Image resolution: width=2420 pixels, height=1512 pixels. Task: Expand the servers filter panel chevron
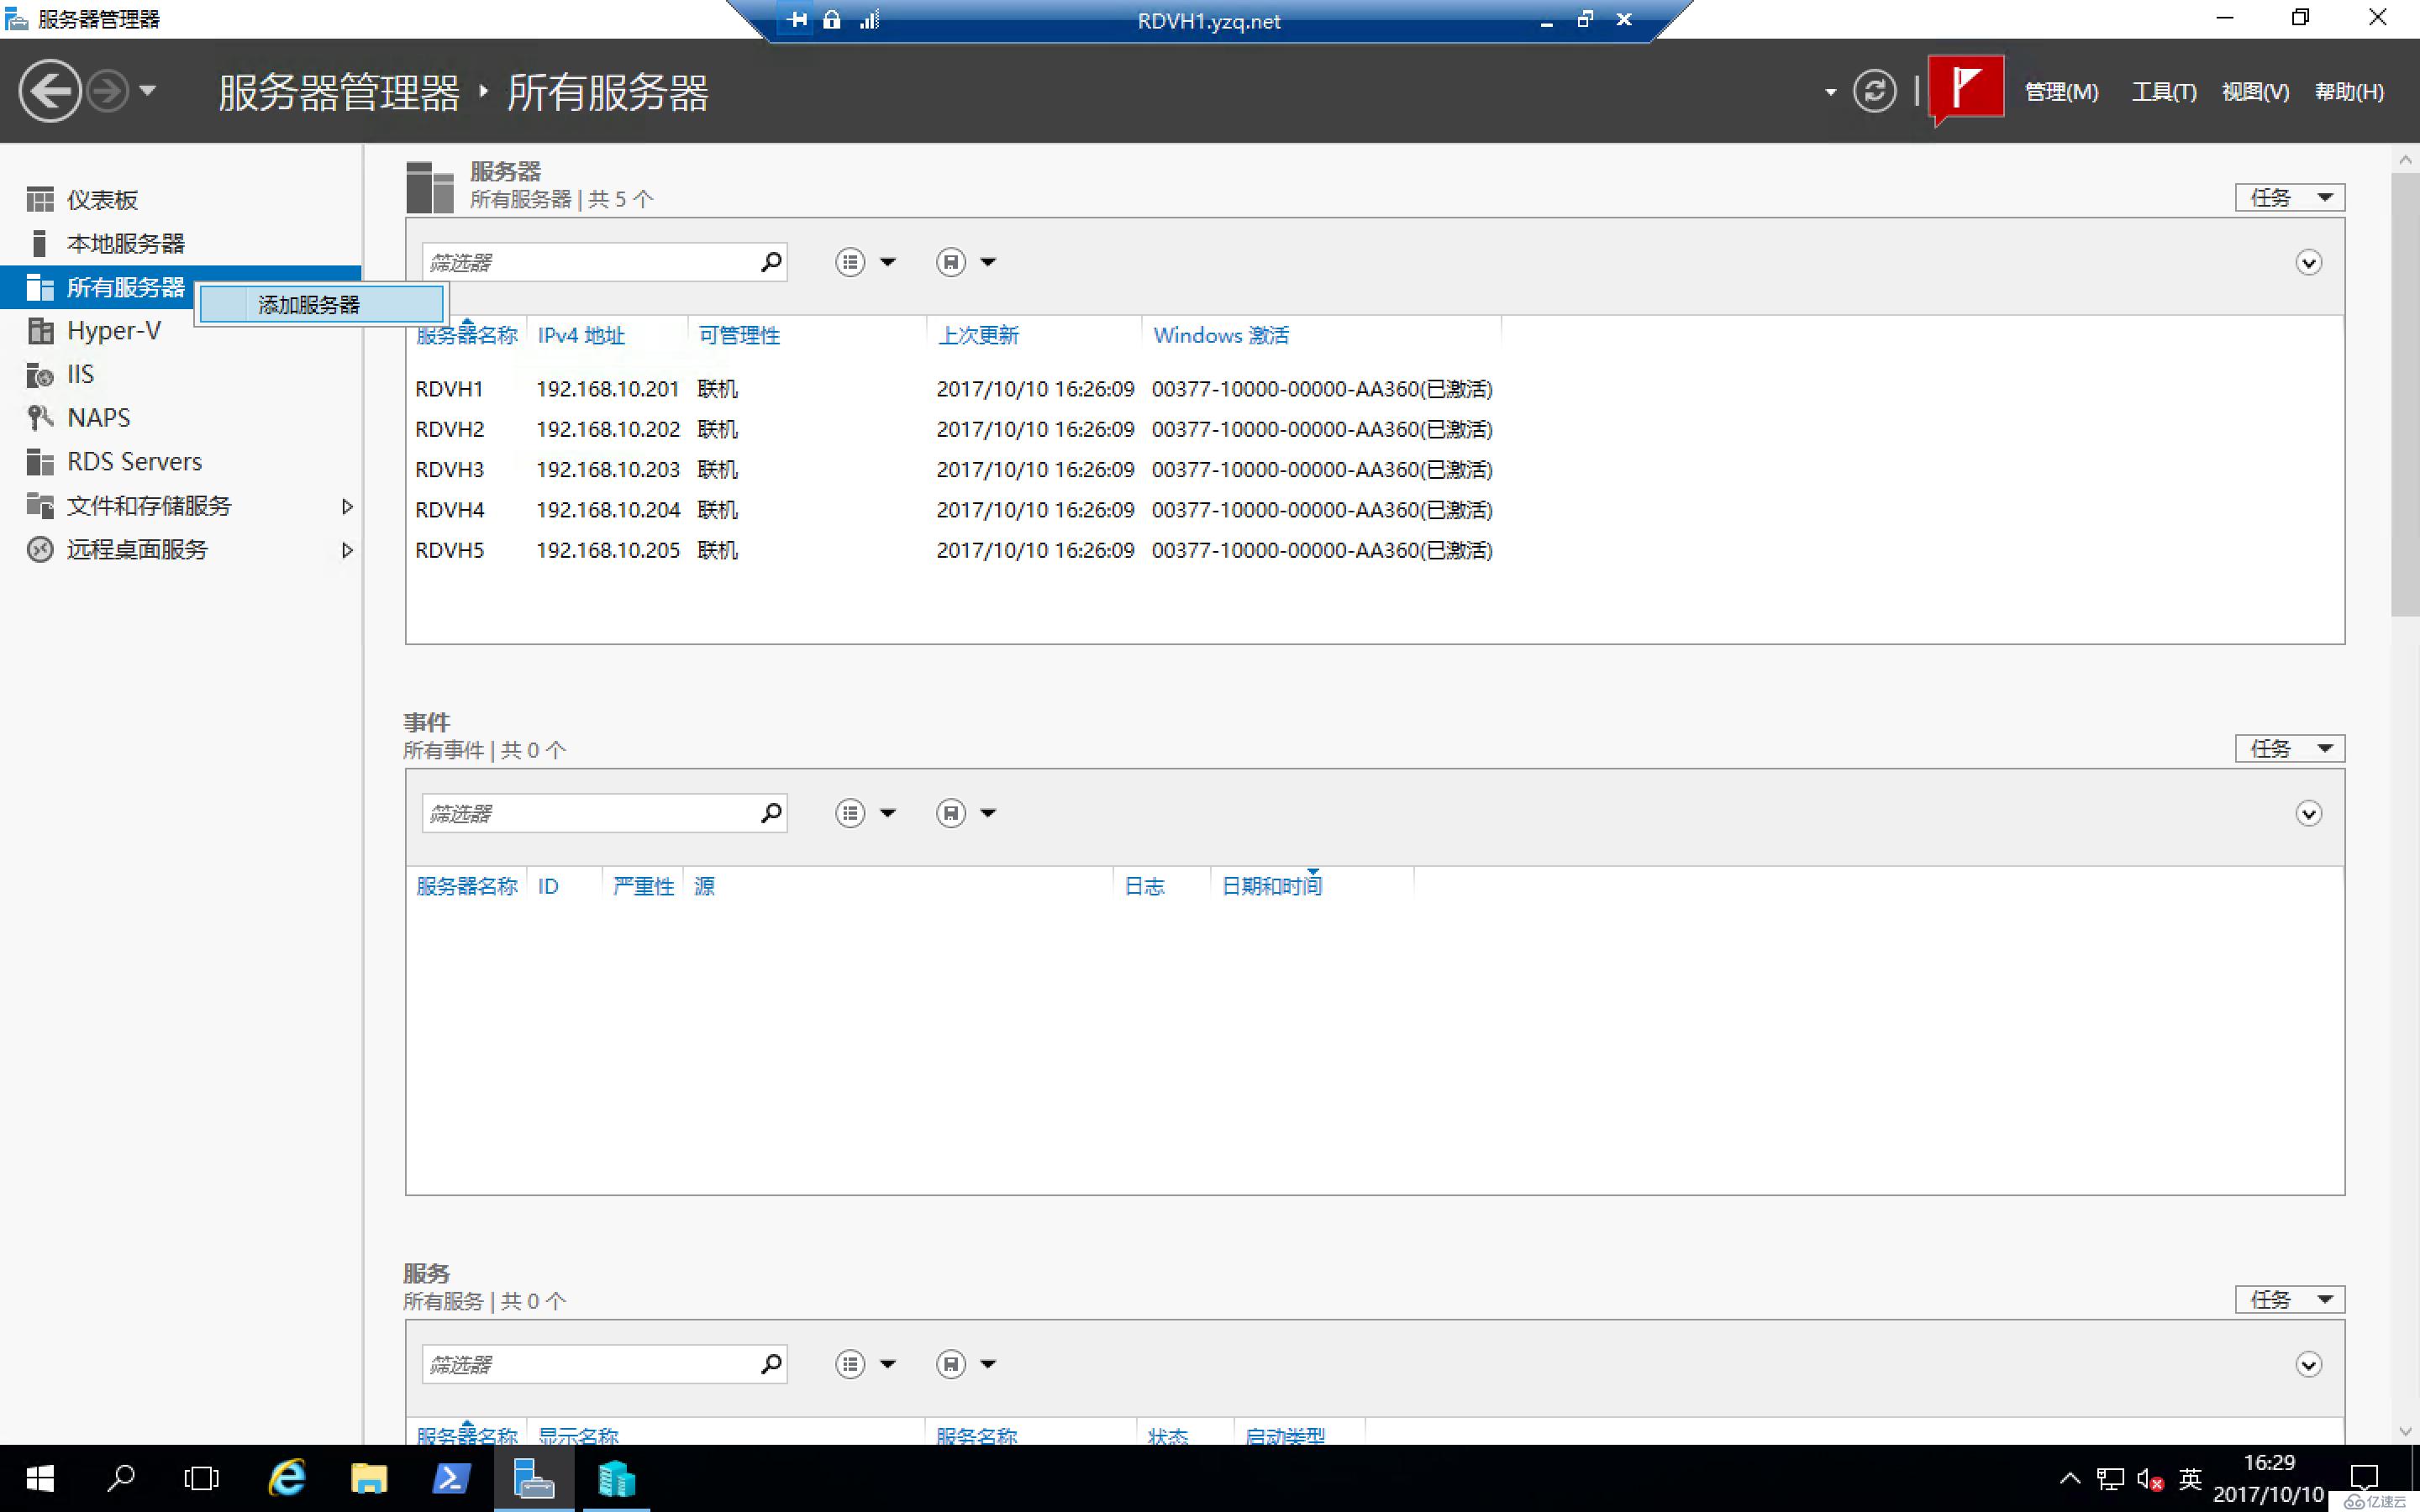[2308, 263]
